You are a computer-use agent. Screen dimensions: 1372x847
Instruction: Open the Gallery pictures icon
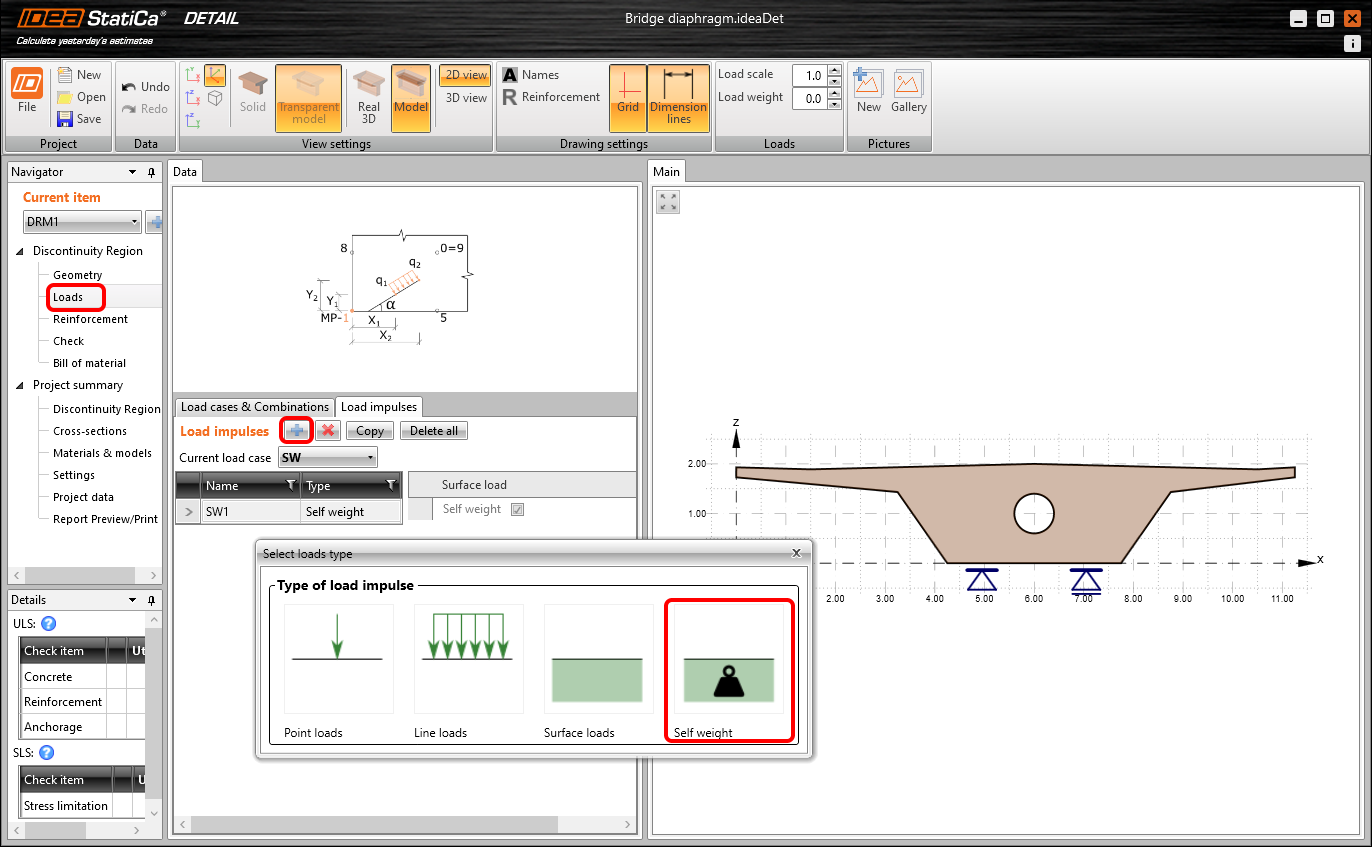tap(909, 92)
